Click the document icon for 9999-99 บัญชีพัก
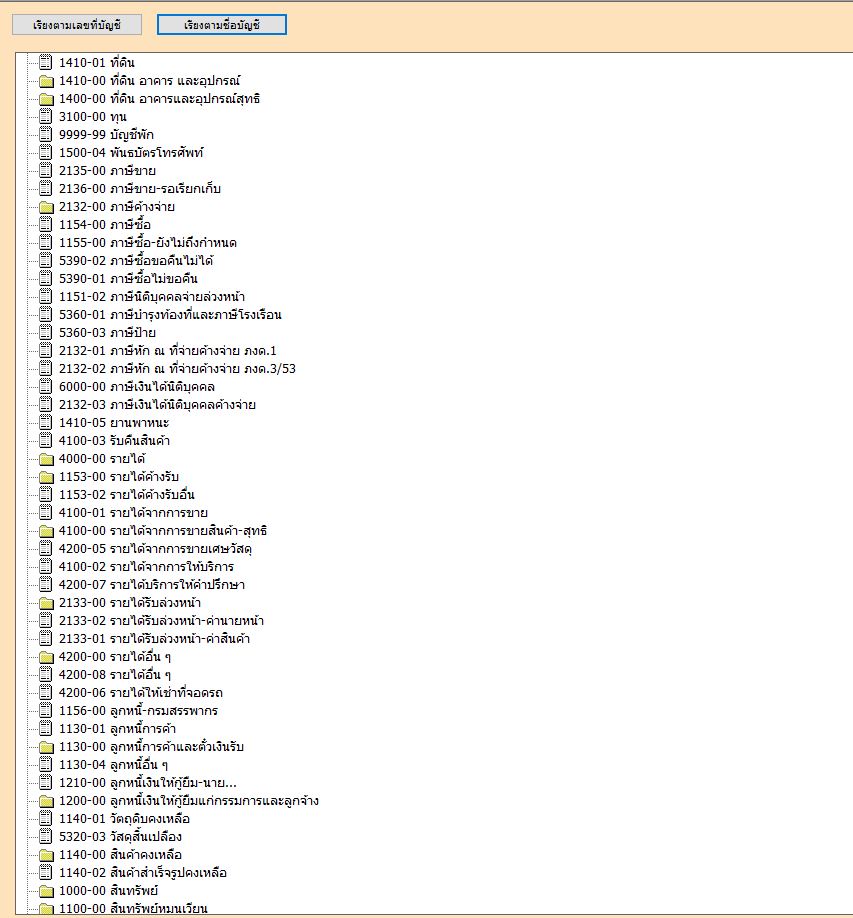This screenshot has width=853, height=918. pos(45,134)
